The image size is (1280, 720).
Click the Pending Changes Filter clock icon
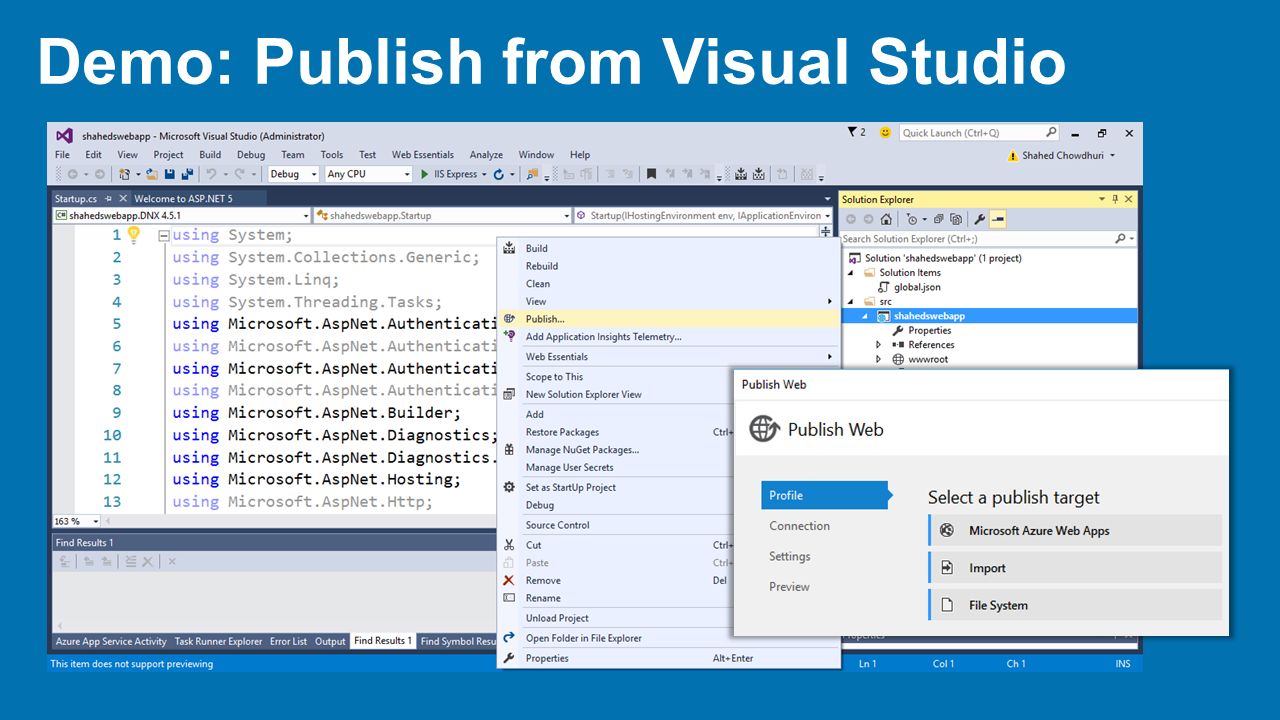pyautogui.click(x=912, y=219)
